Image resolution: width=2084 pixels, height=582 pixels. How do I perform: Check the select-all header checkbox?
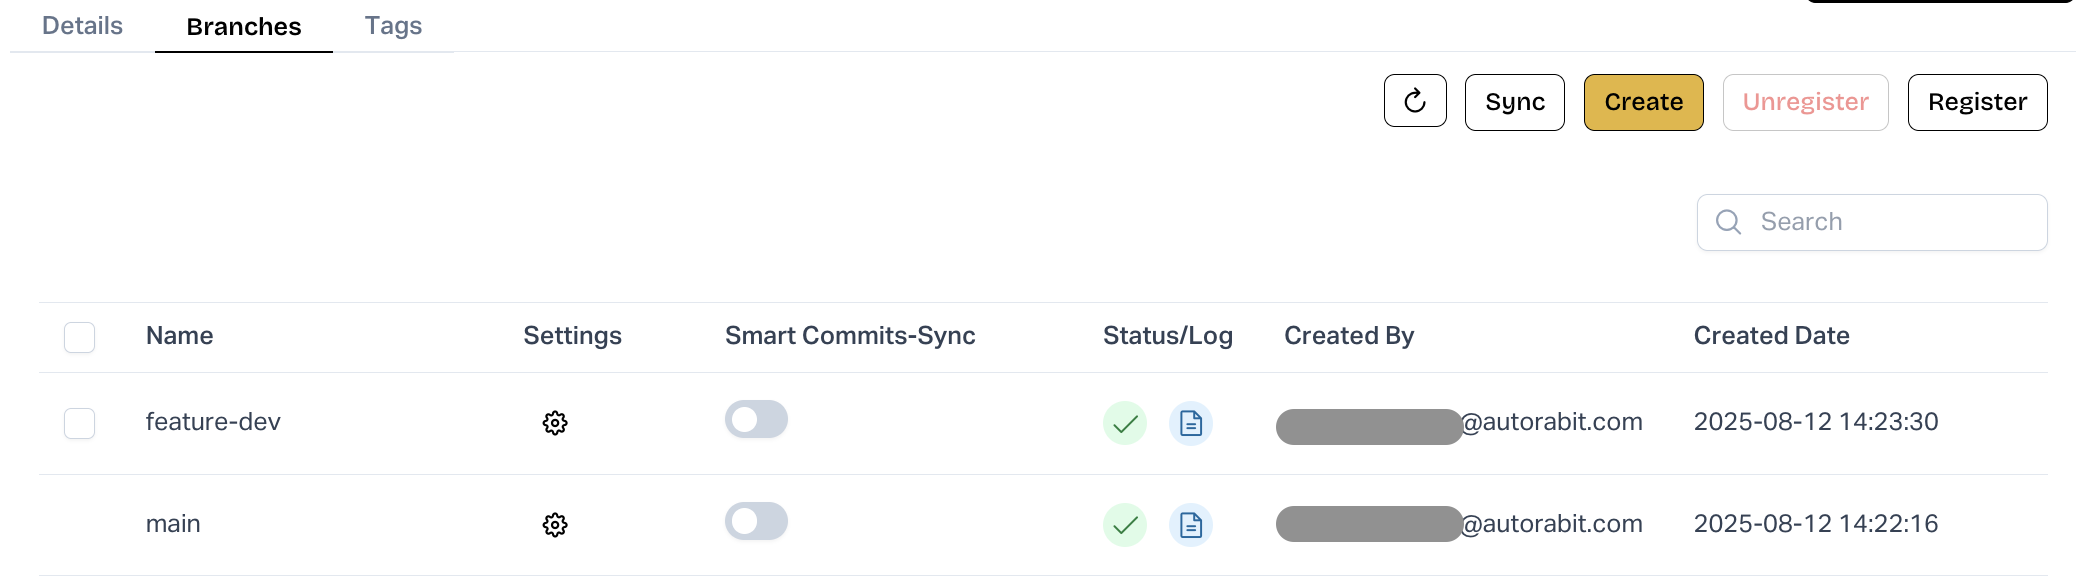click(x=80, y=337)
